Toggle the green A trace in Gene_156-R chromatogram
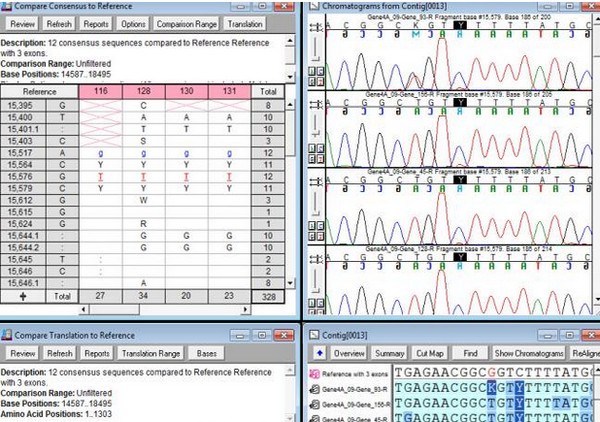The width and height of the screenshot is (600, 422). [312, 148]
